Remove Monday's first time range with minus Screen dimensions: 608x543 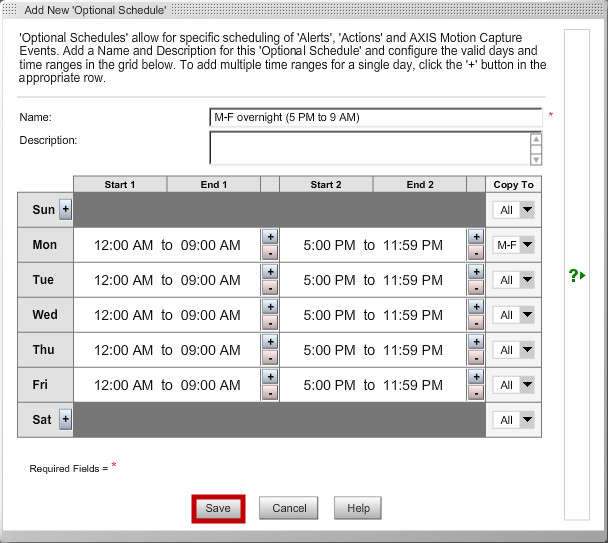click(x=269, y=253)
